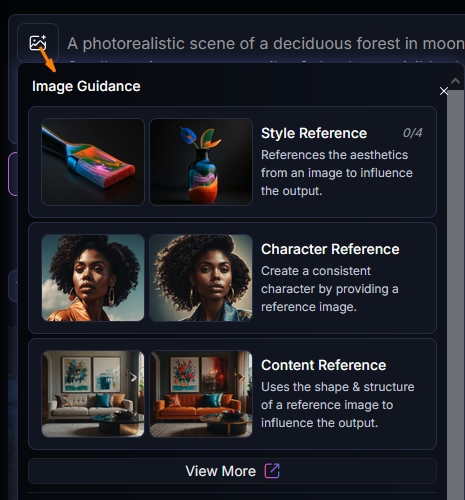
Task: Open View More image guidance options
Action: 232,471
